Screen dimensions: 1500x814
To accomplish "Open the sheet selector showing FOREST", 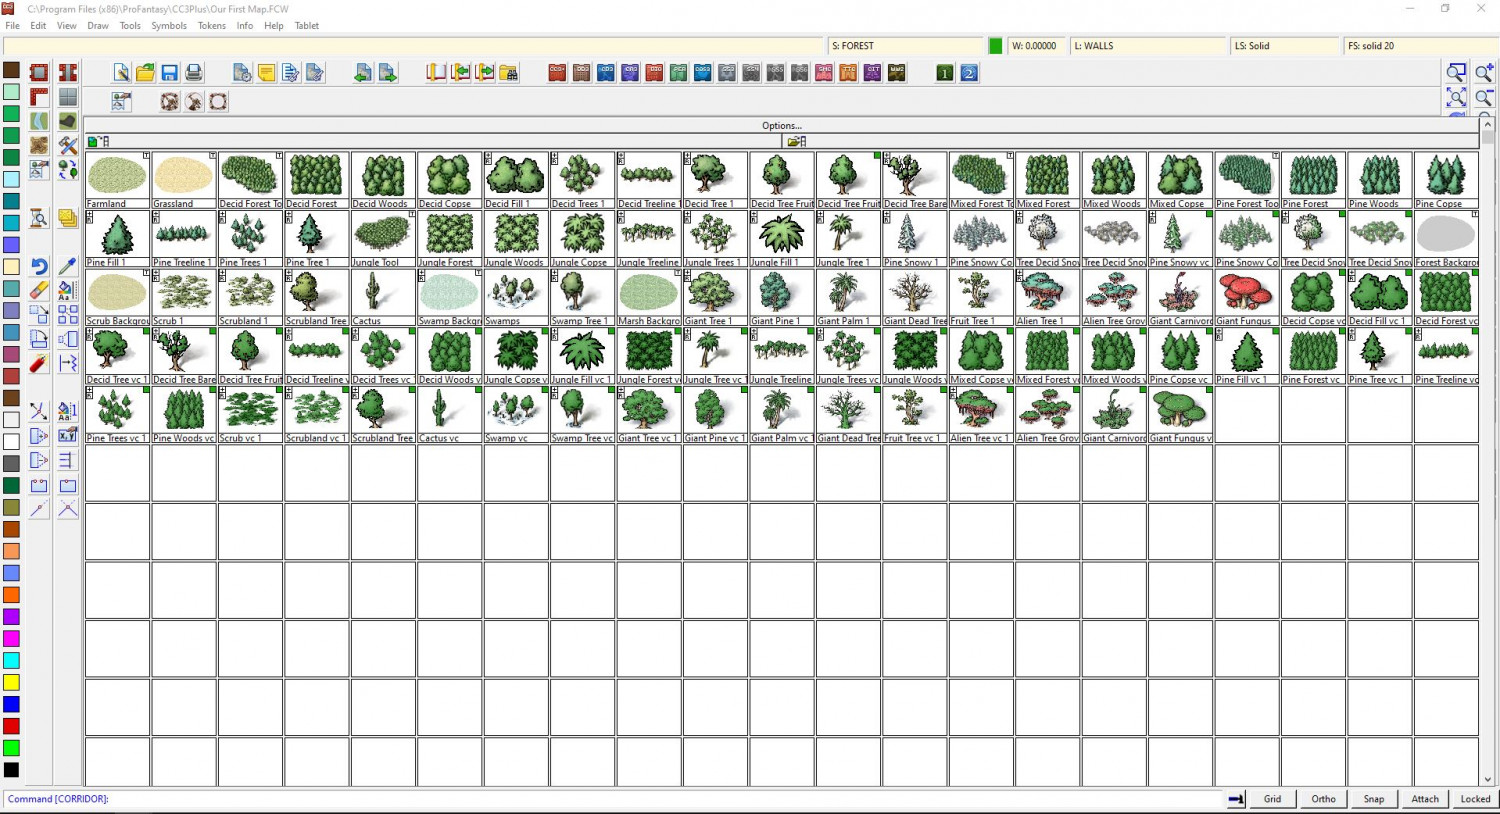I will 905,46.
